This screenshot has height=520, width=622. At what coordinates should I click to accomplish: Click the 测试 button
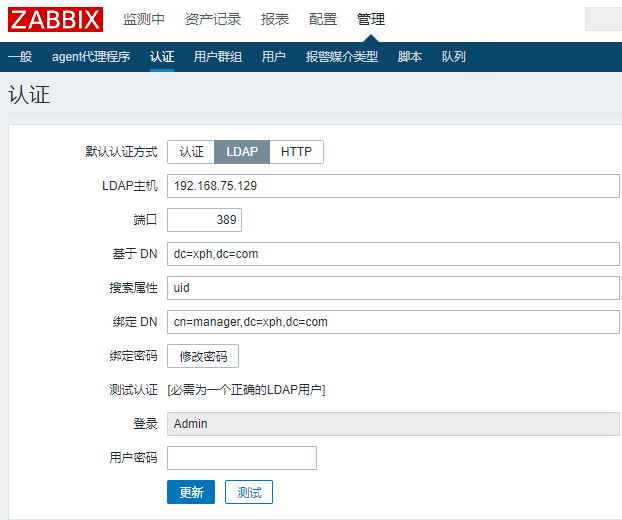pos(249,492)
